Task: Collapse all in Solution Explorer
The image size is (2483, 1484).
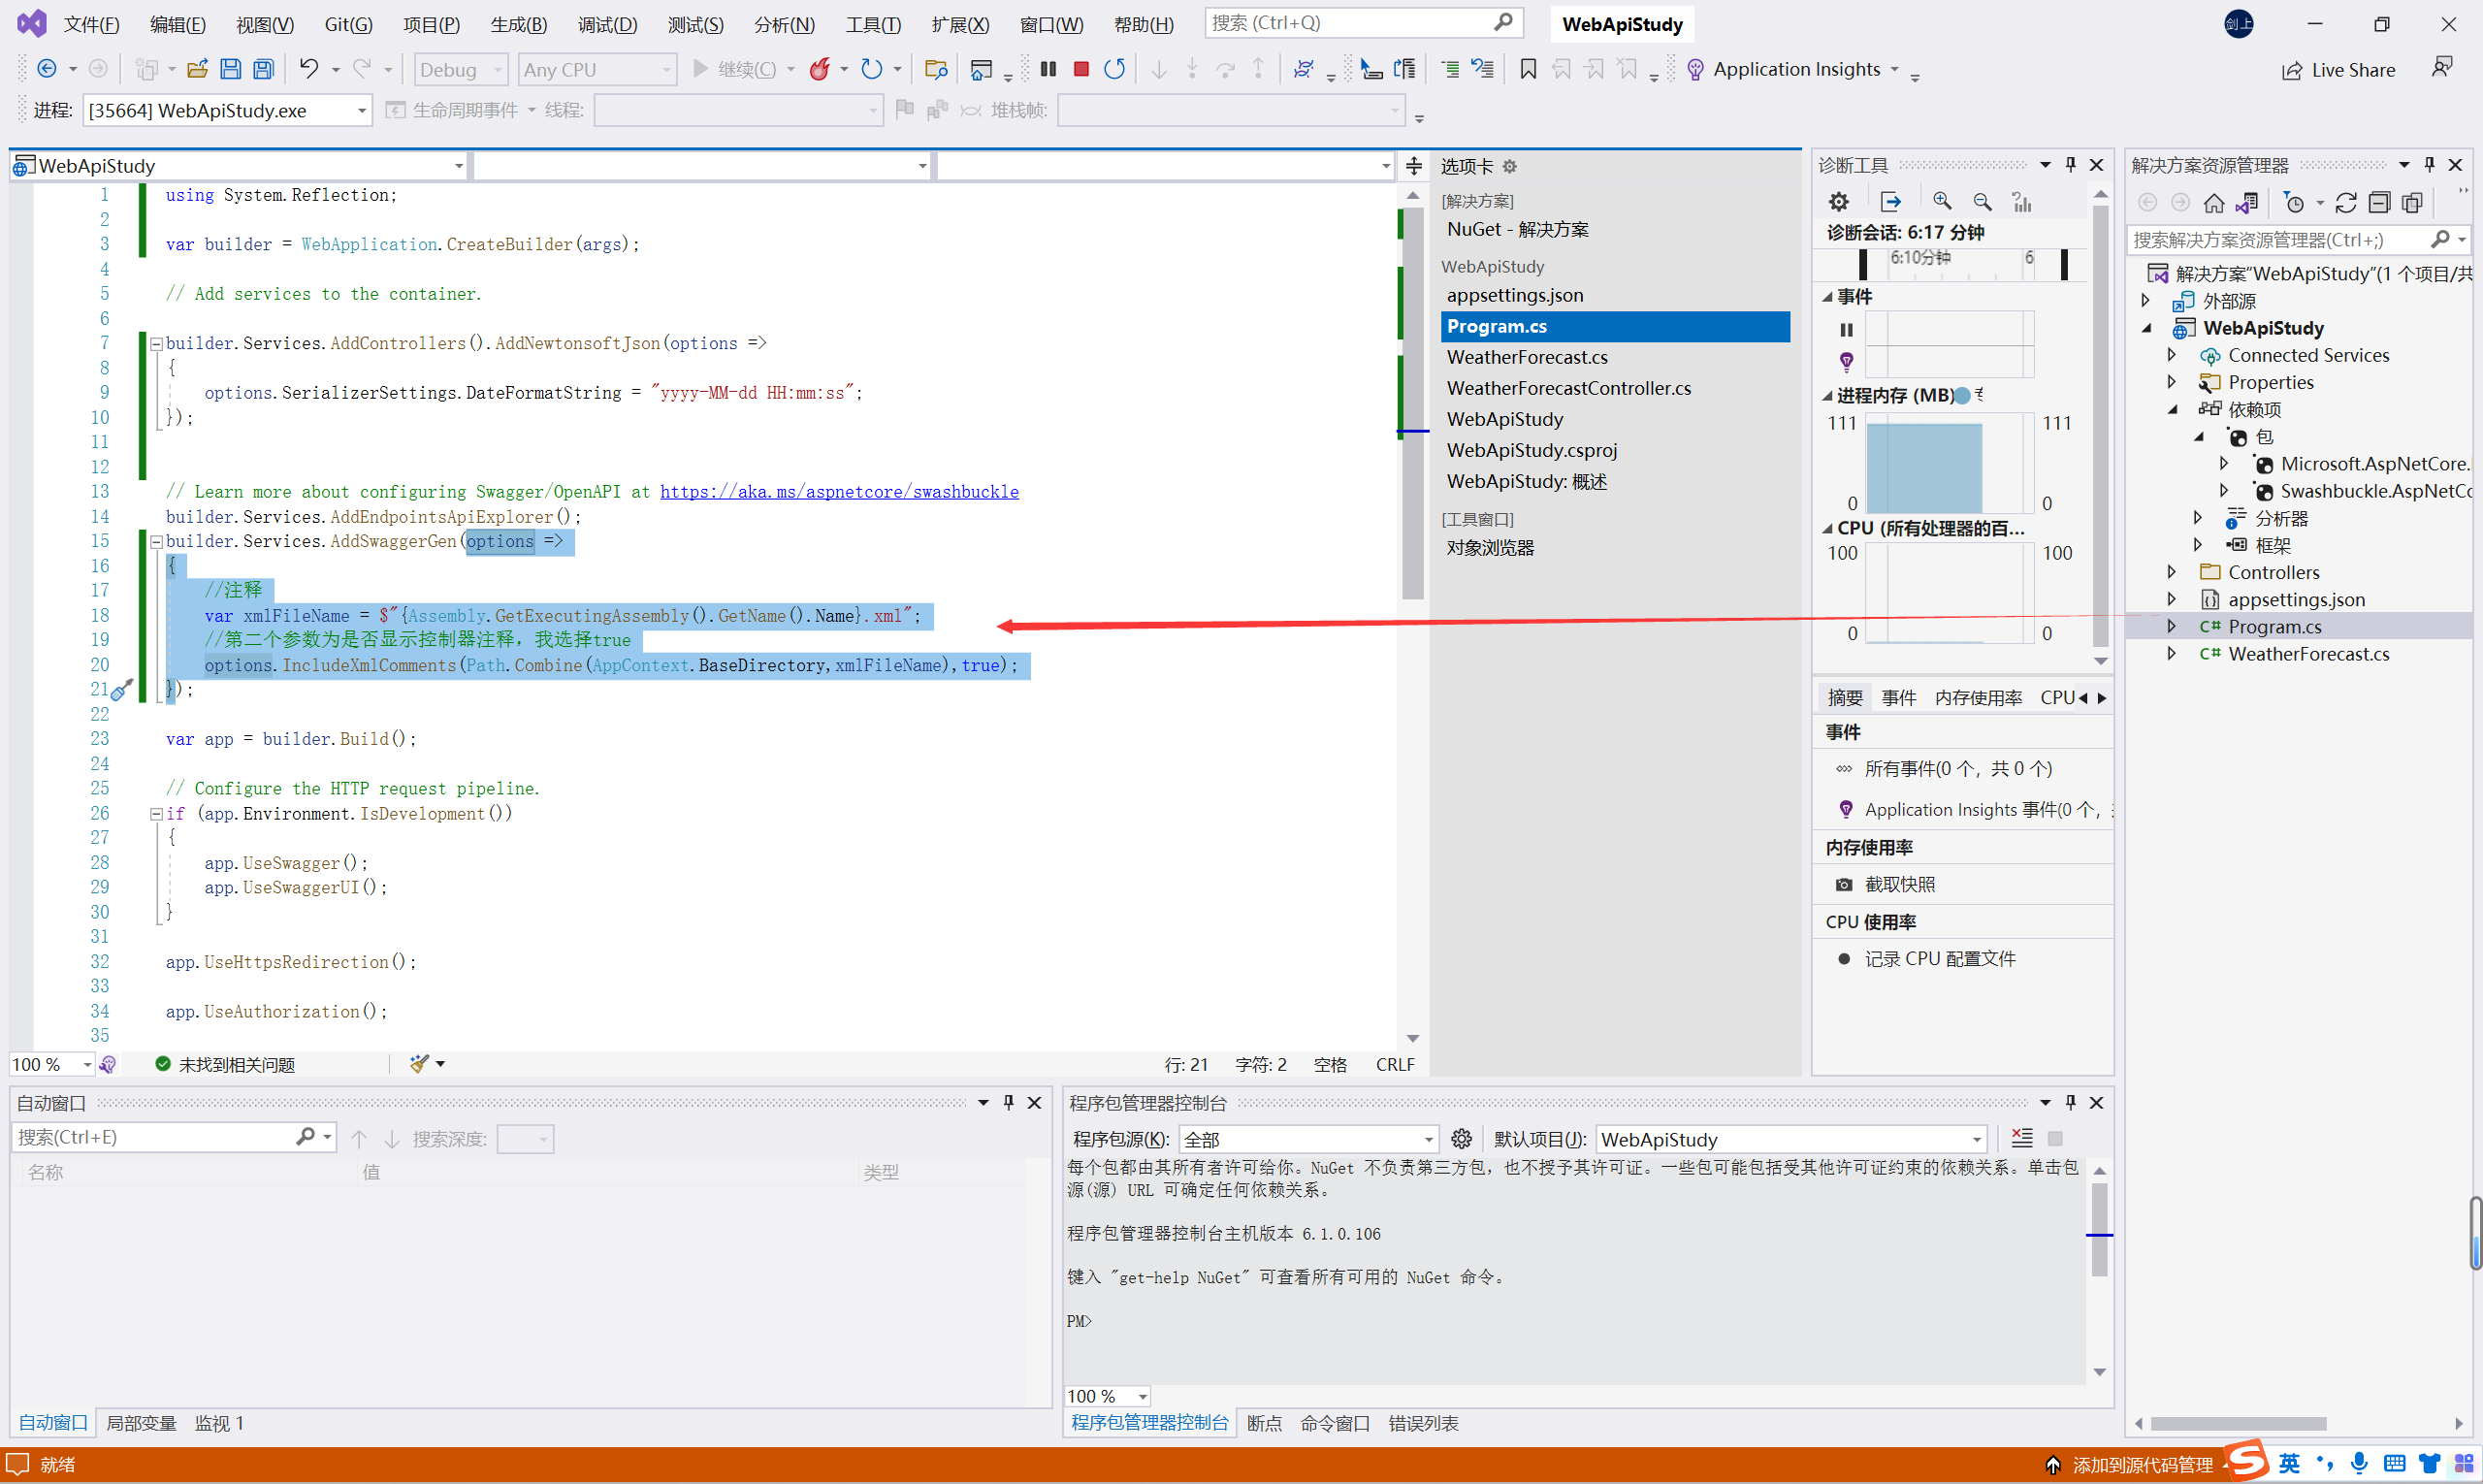Action: pos(2379,203)
